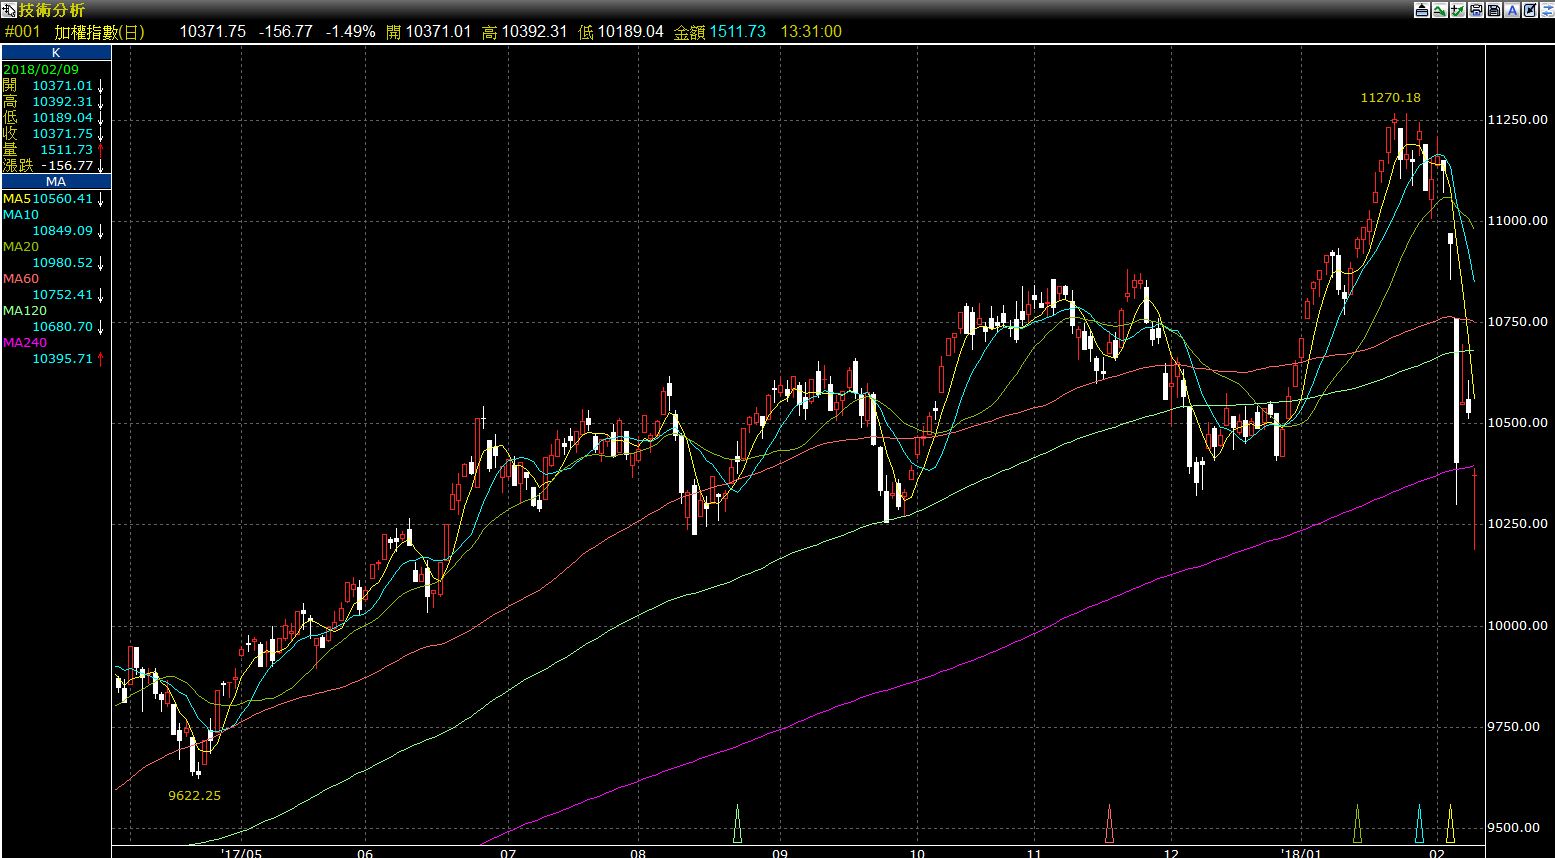This screenshot has width=1555, height=858.
Task: Click the 開 10371.01 row in K panel
Action: (54, 86)
